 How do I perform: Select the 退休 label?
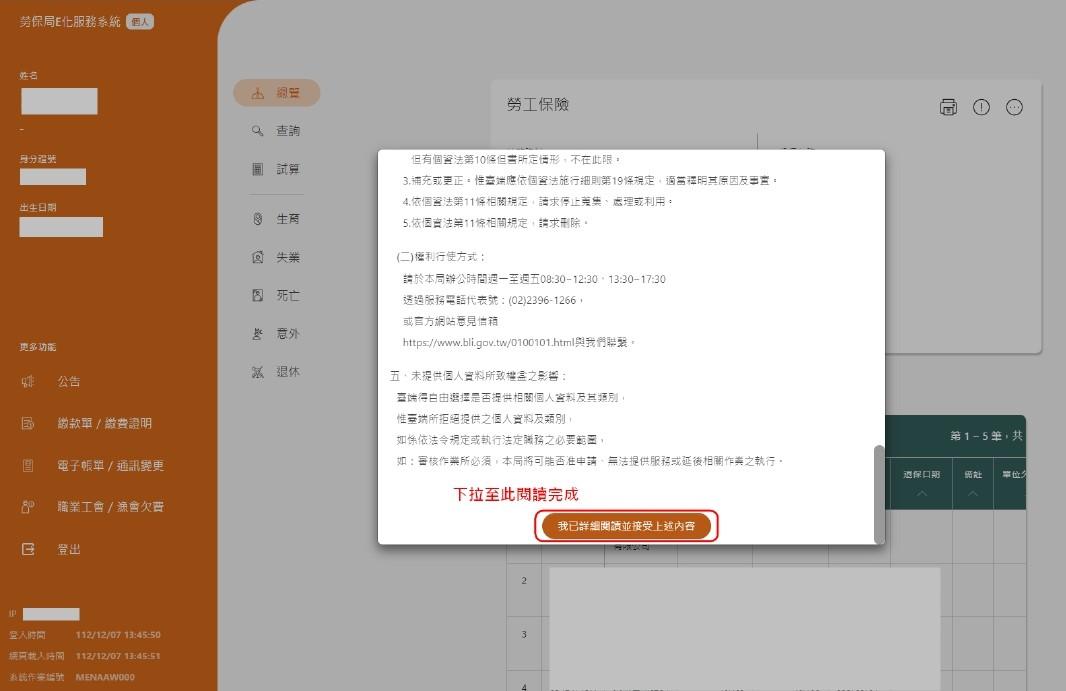click(x=288, y=371)
